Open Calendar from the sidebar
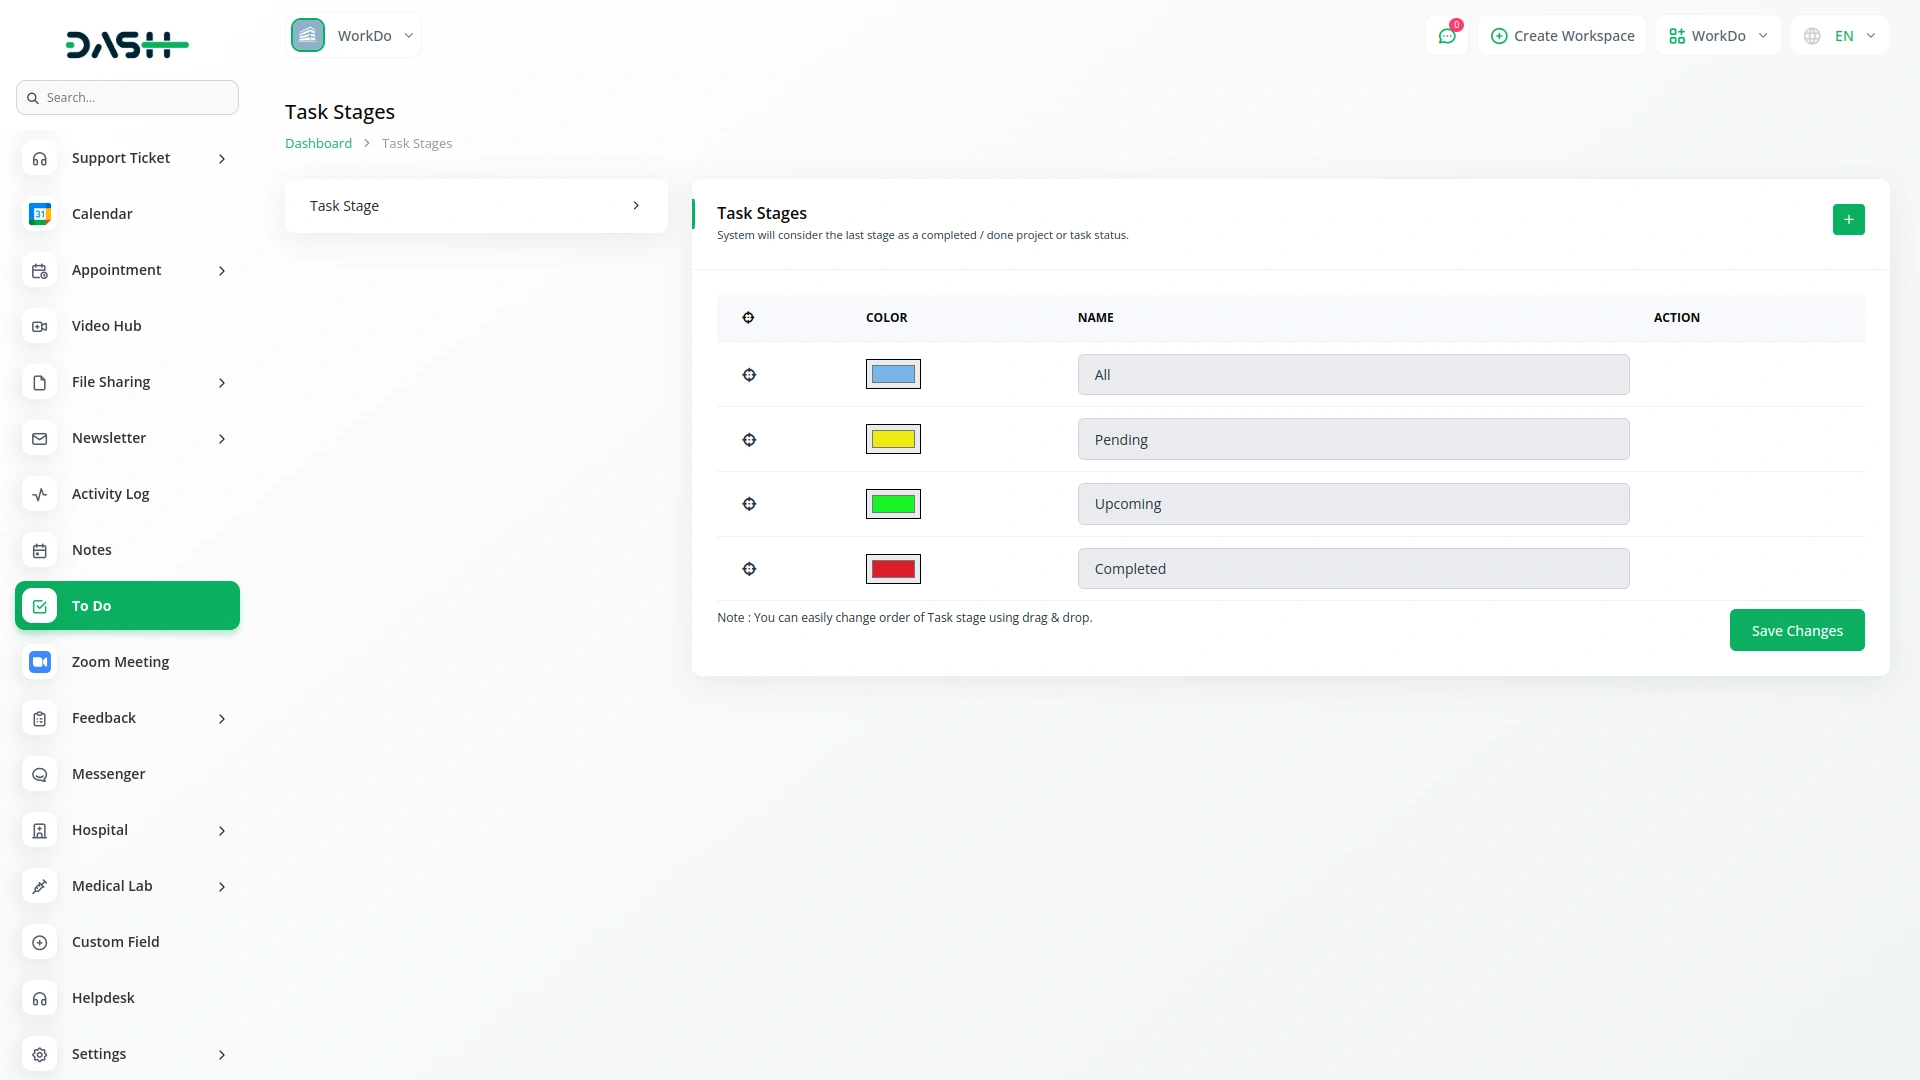 [102, 214]
